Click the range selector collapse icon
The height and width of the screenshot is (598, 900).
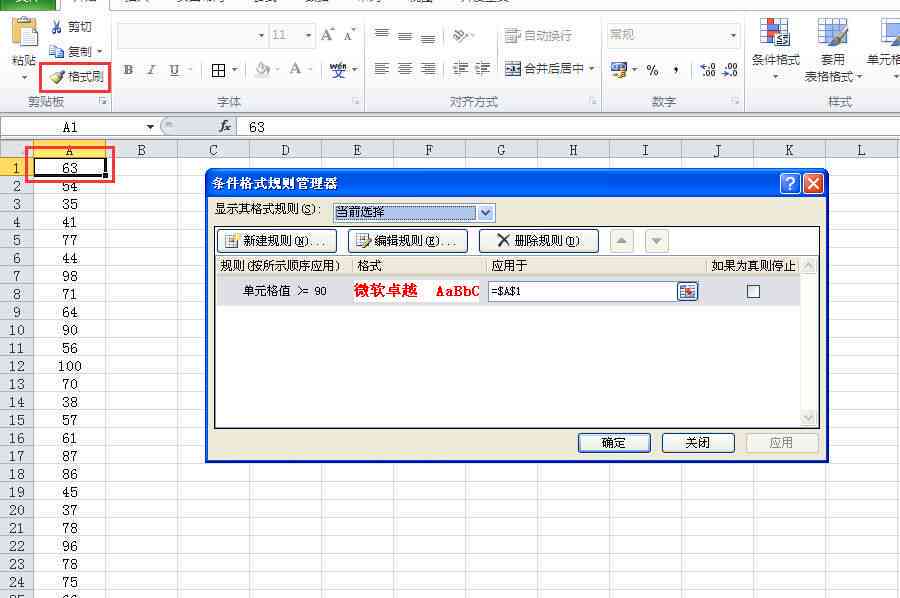pos(687,292)
